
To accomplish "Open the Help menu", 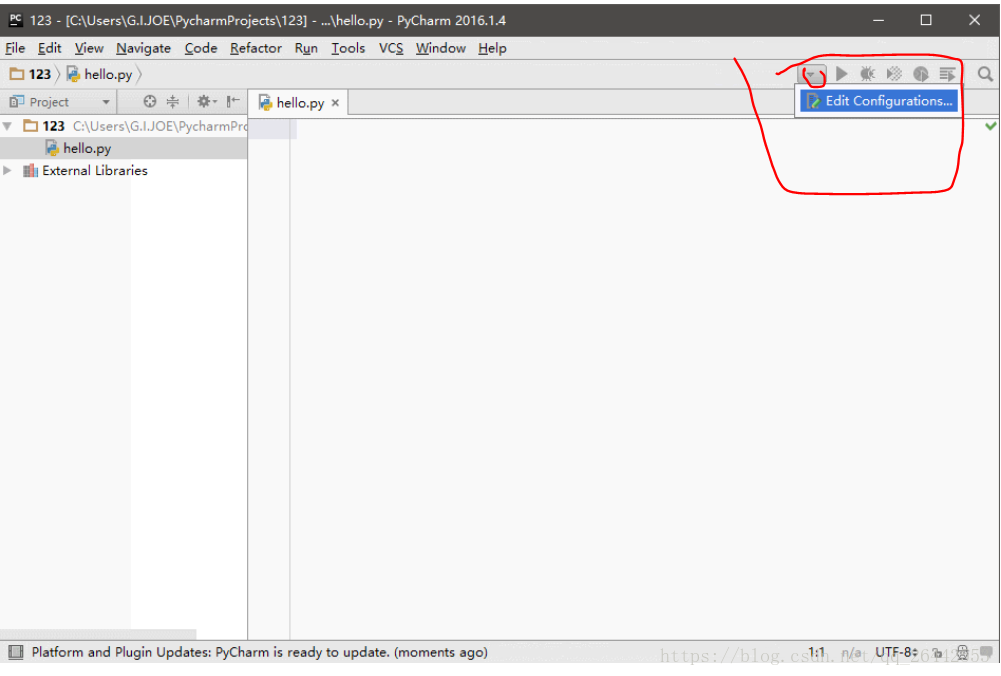I will (x=492, y=48).
